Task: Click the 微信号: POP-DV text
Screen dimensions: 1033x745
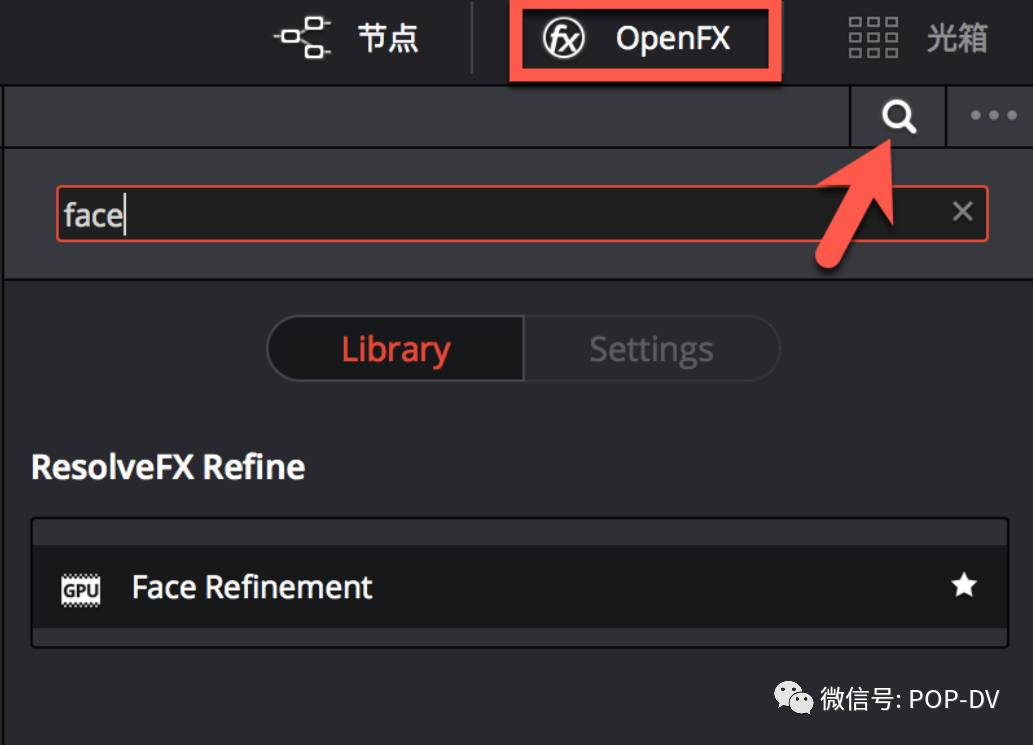Action: pyautogui.click(x=910, y=699)
